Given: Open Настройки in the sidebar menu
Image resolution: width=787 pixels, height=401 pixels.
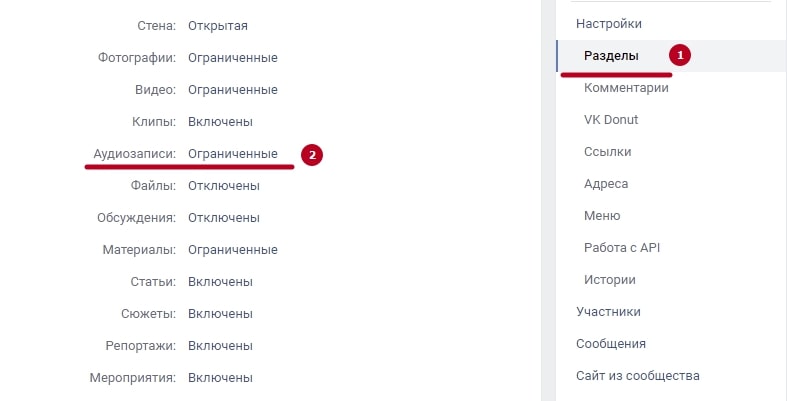Looking at the screenshot, I should [609, 24].
